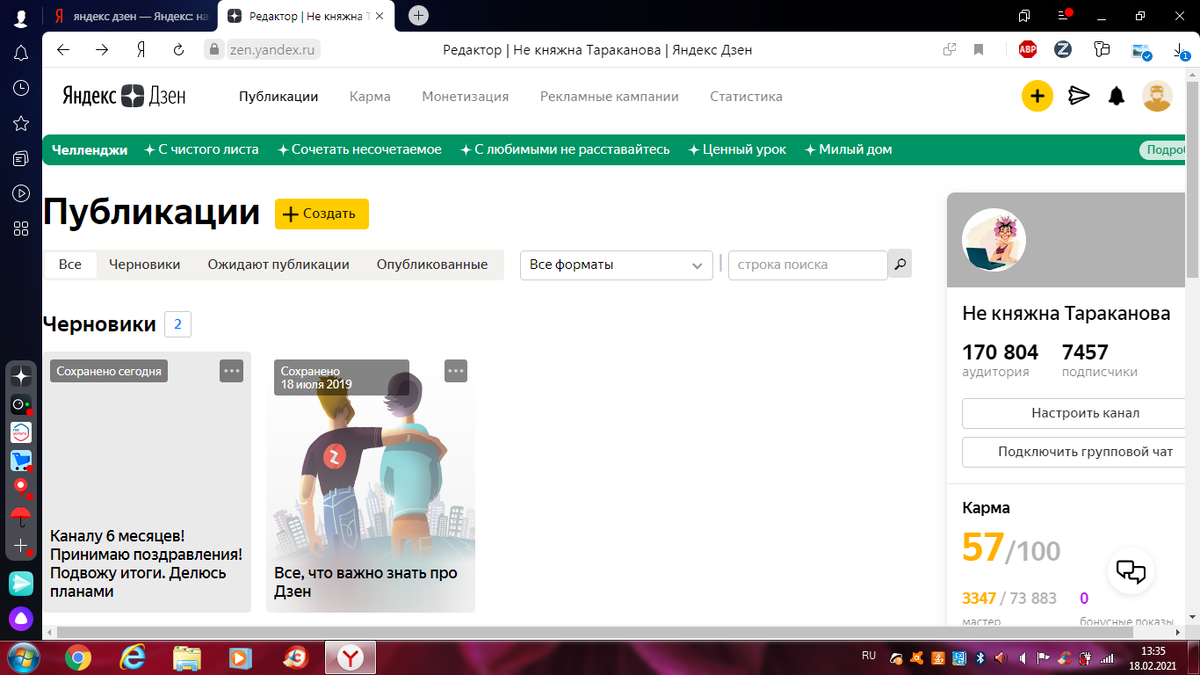
Task: Open Zen notifications bell in header
Action: (1117, 96)
